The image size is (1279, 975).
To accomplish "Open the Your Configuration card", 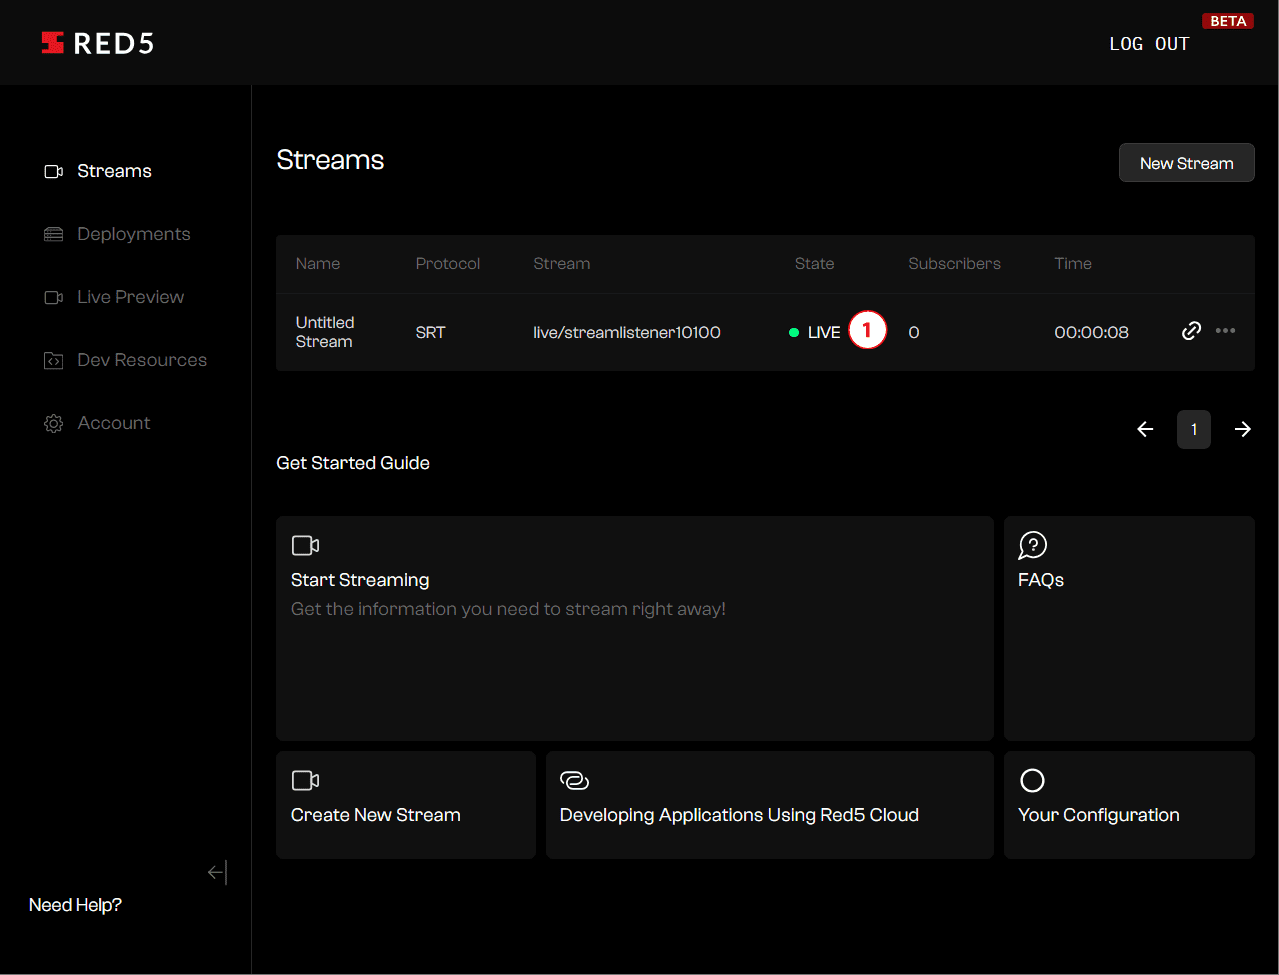I will click(1129, 805).
